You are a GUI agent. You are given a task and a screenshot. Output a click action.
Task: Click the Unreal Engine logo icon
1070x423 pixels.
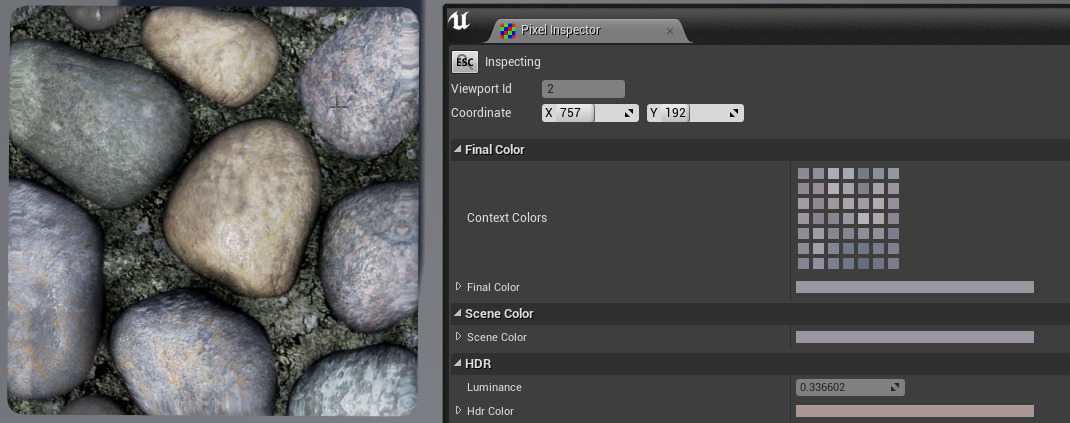pyautogui.click(x=460, y=20)
